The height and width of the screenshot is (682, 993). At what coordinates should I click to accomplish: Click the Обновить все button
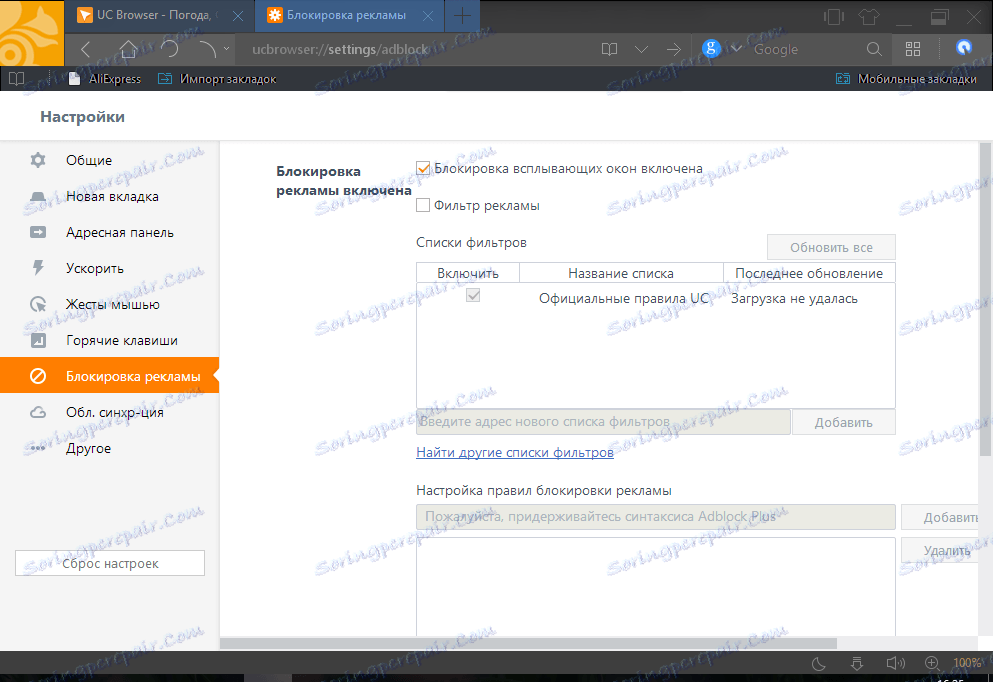pyautogui.click(x=831, y=248)
